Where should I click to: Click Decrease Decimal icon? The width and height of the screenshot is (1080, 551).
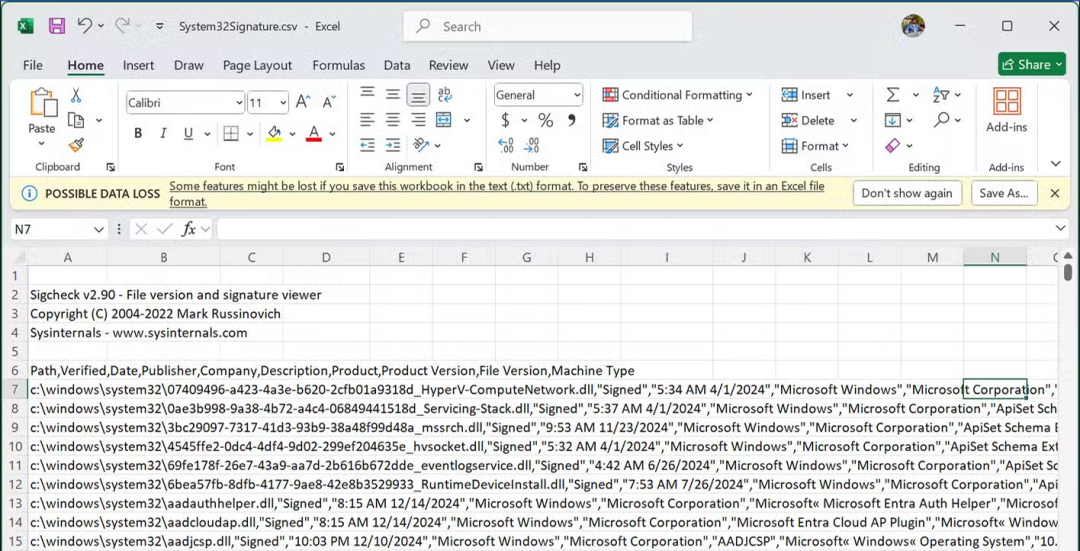[531, 145]
